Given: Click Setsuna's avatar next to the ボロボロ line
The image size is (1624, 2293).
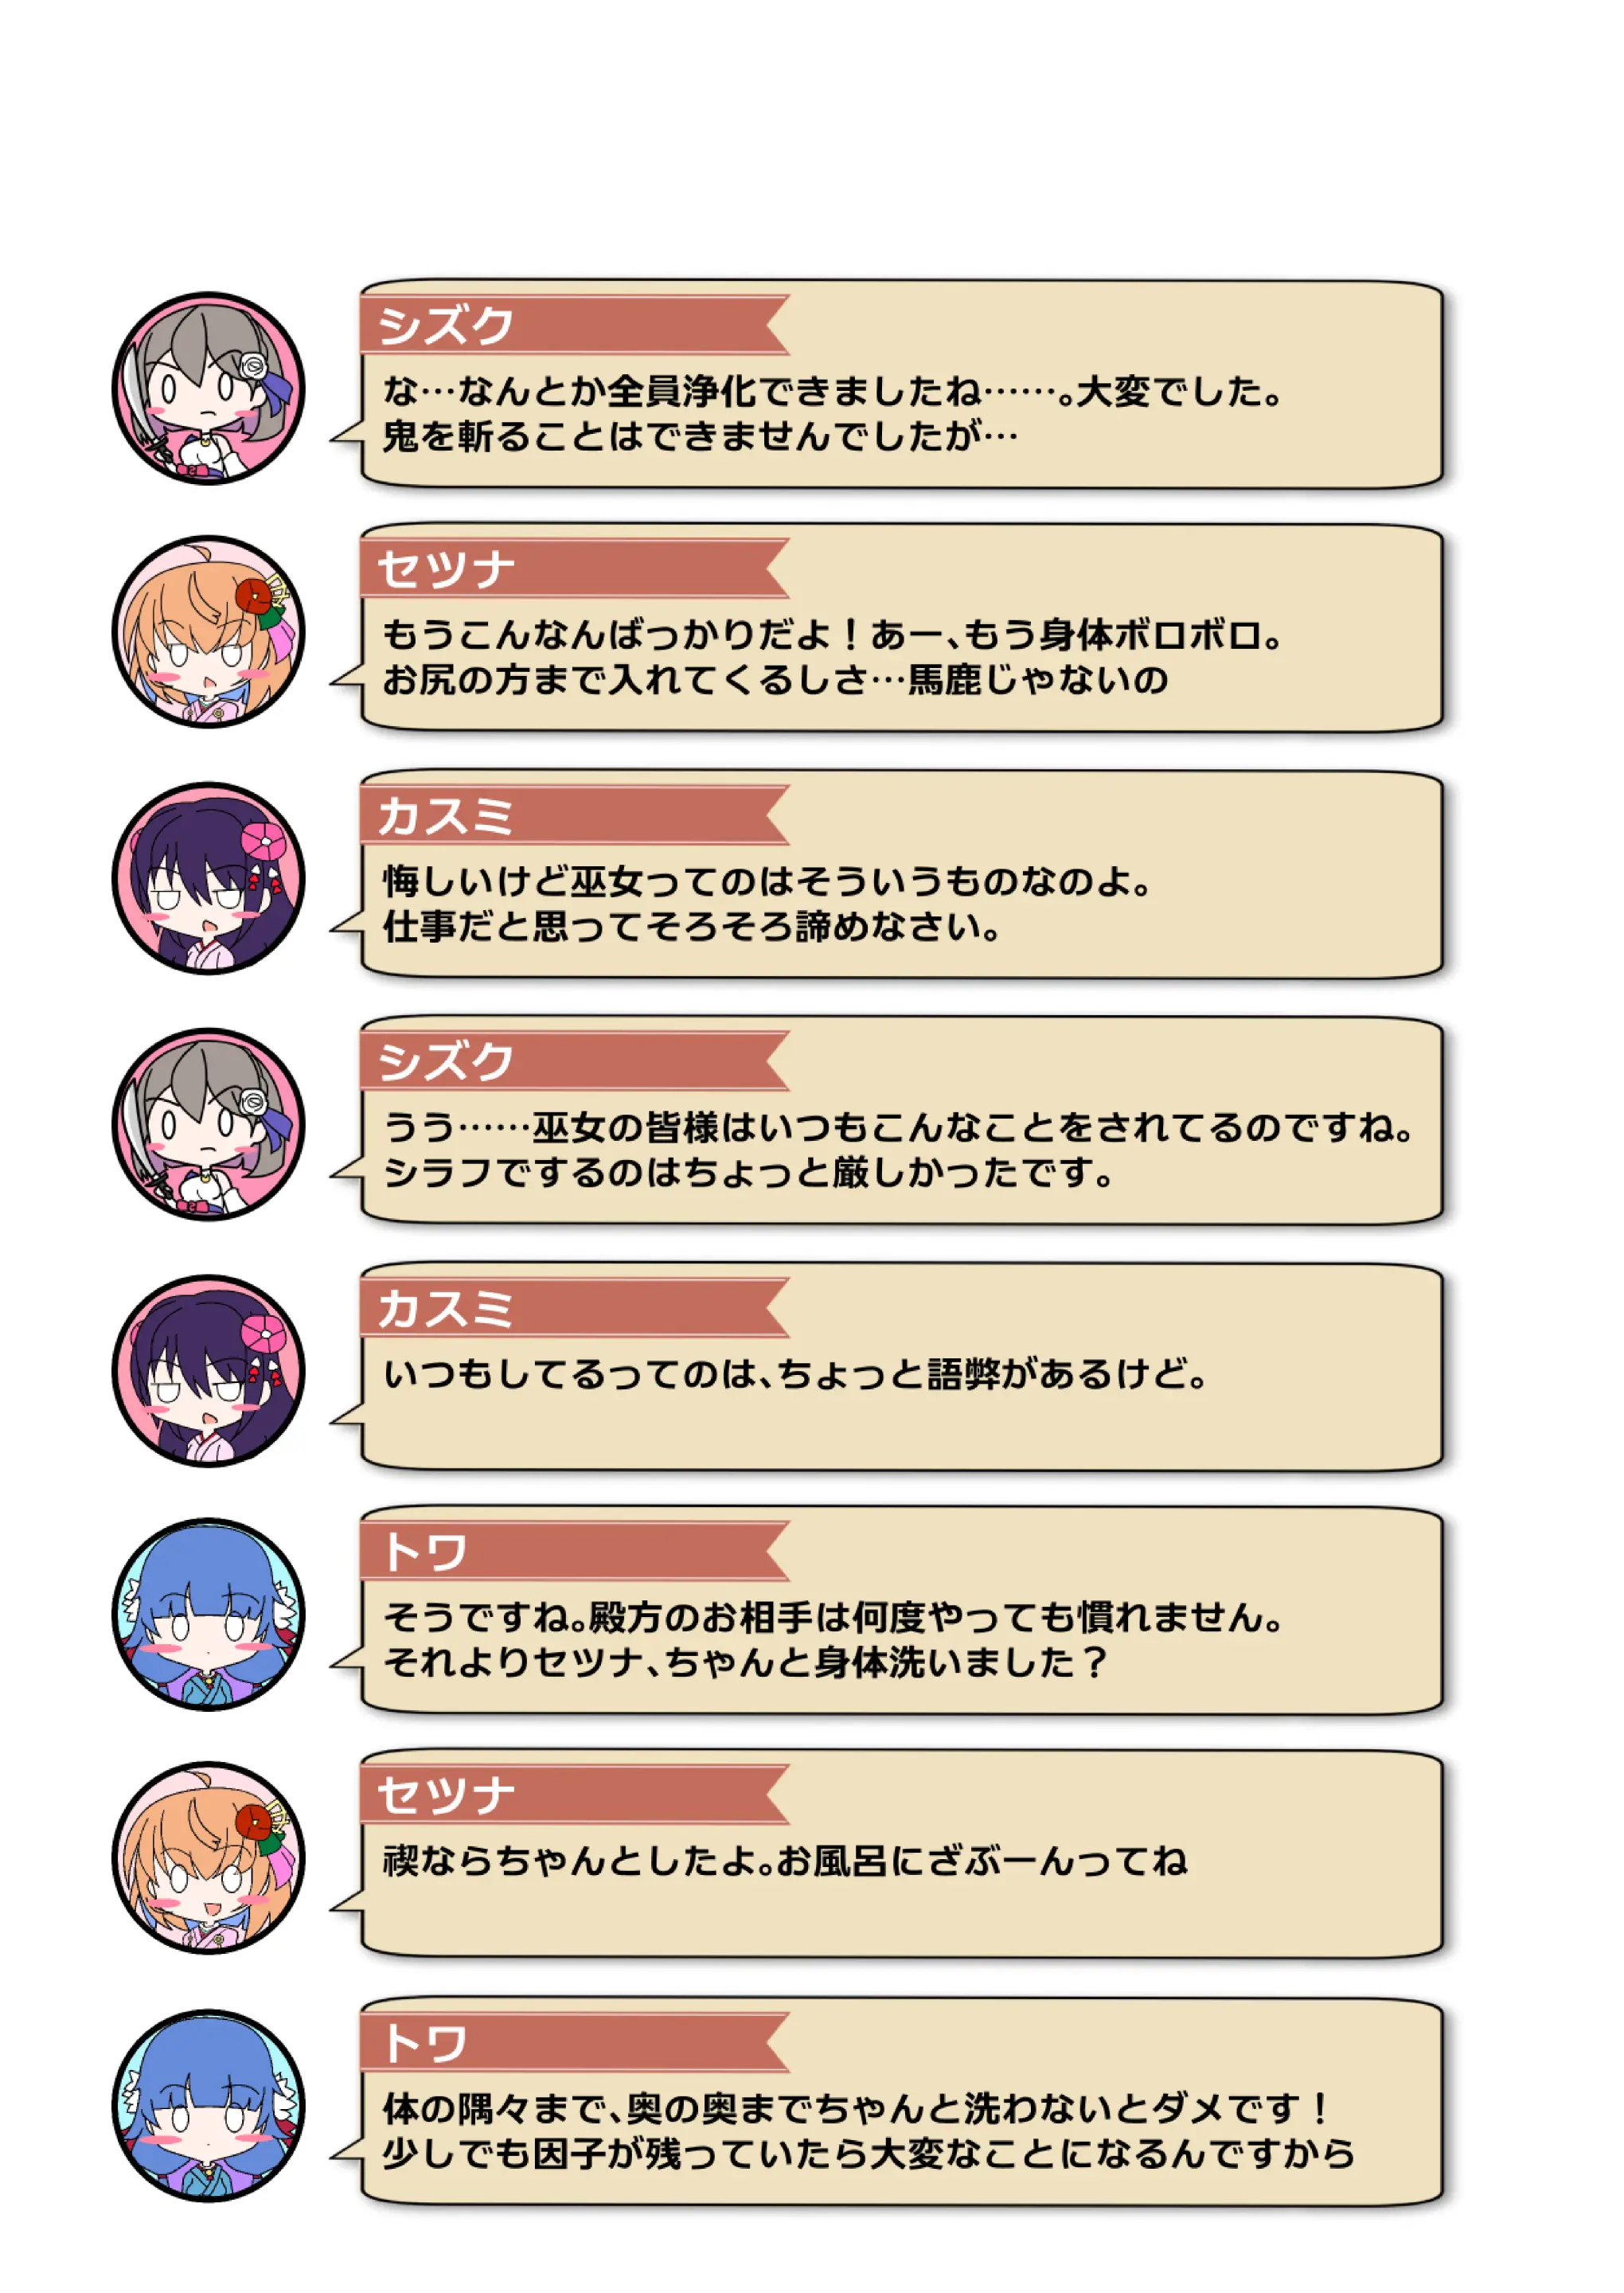Looking at the screenshot, I should click(x=208, y=632).
